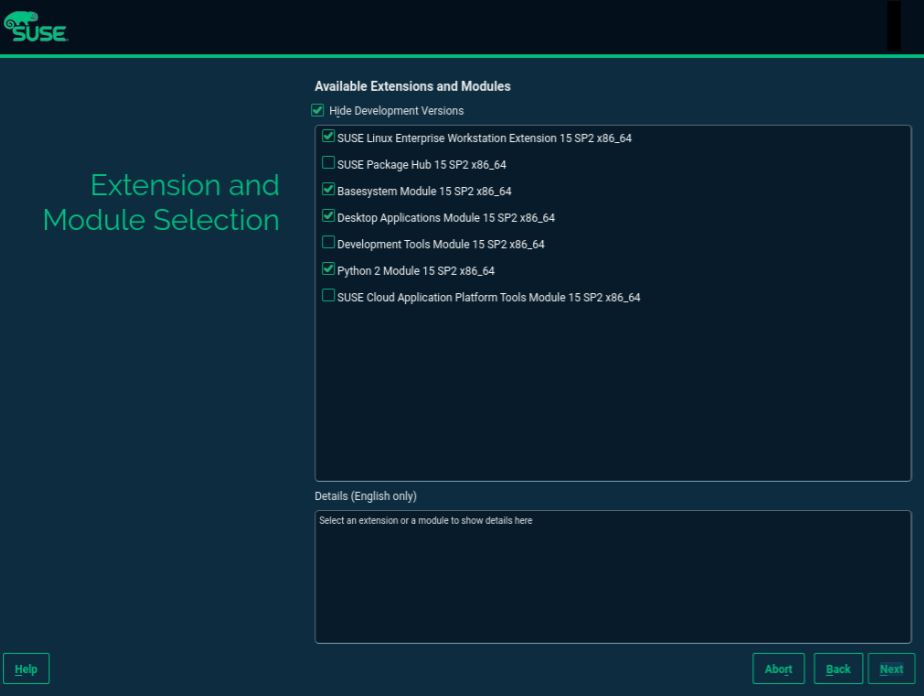Select the Development Tools Module row label
Screen dimensions: 924x696
click(440, 244)
